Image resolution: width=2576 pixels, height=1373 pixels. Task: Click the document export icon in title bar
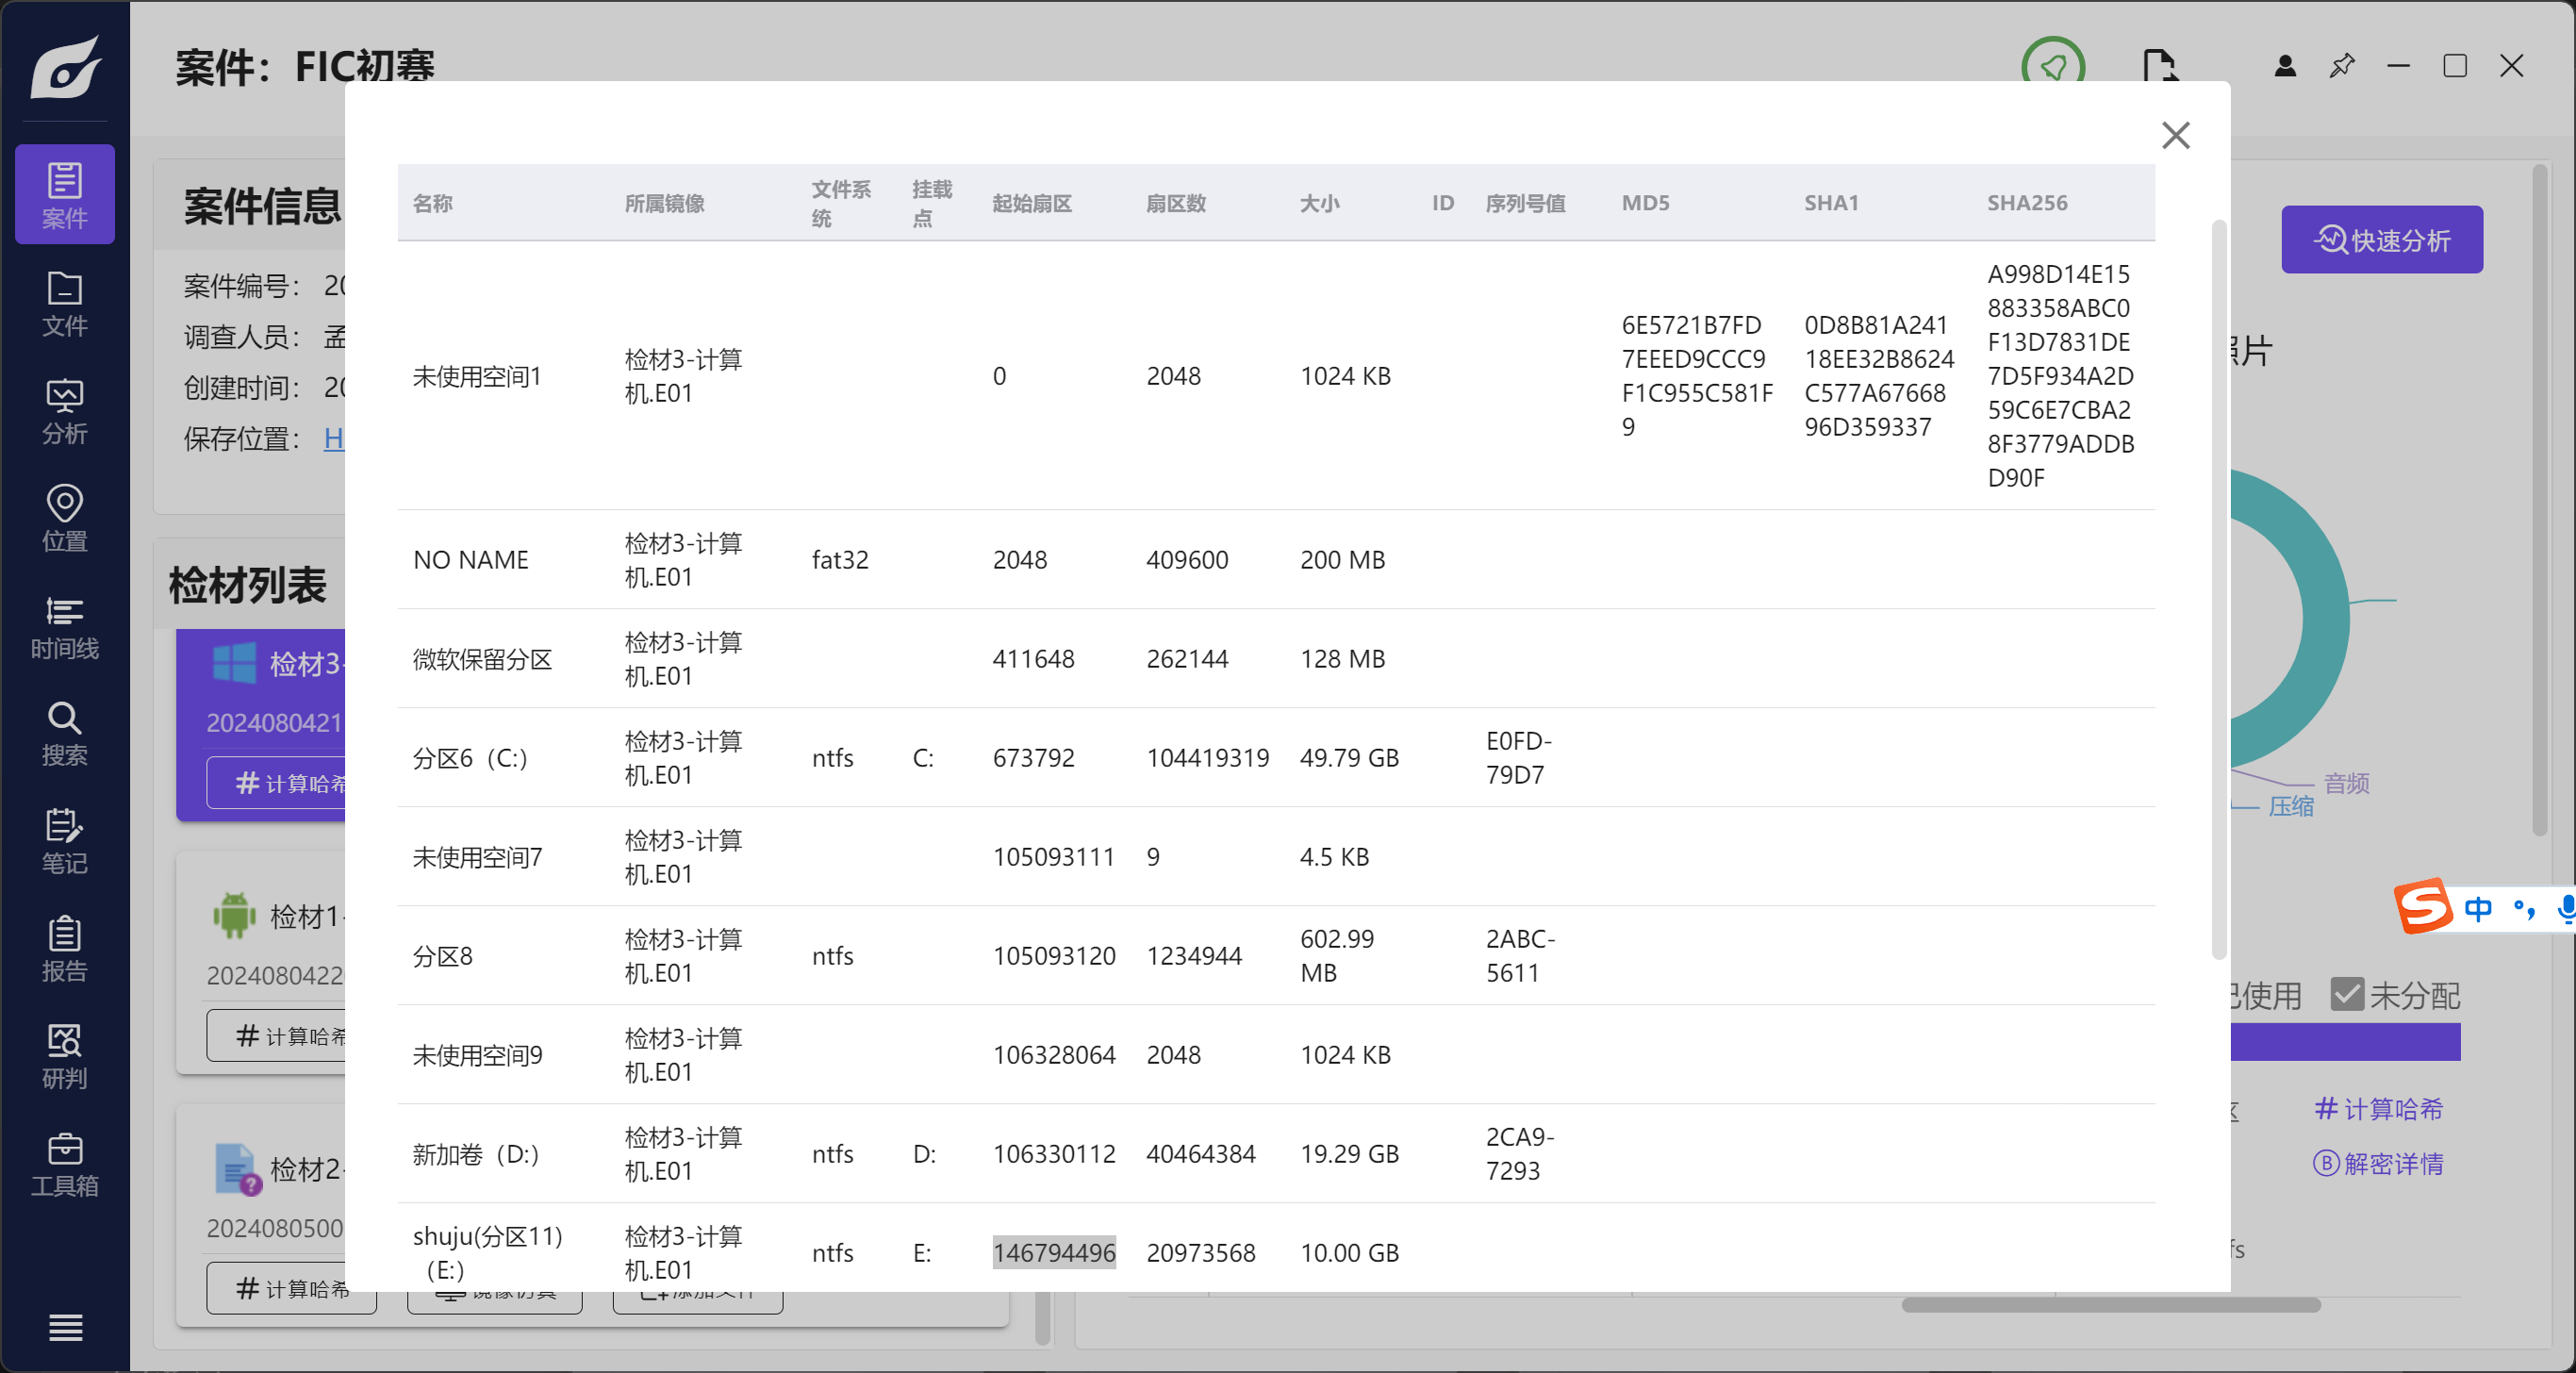2159,66
